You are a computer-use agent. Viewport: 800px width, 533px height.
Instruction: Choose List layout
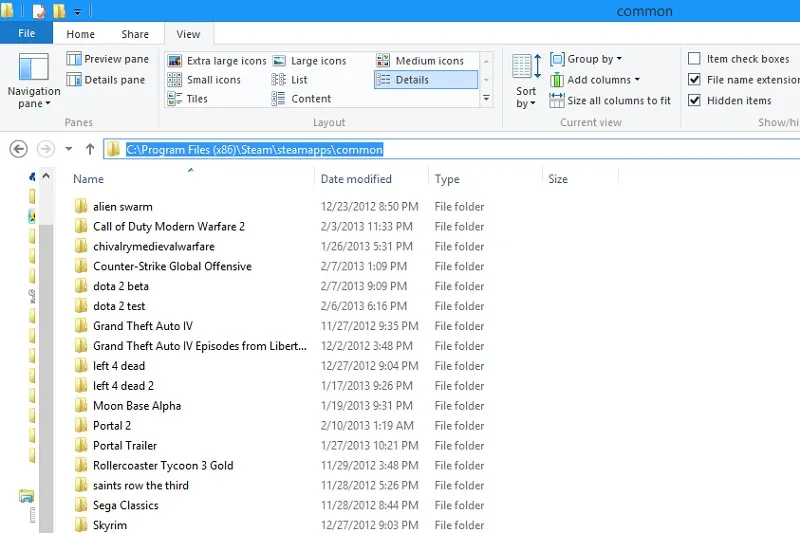point(289,80)
